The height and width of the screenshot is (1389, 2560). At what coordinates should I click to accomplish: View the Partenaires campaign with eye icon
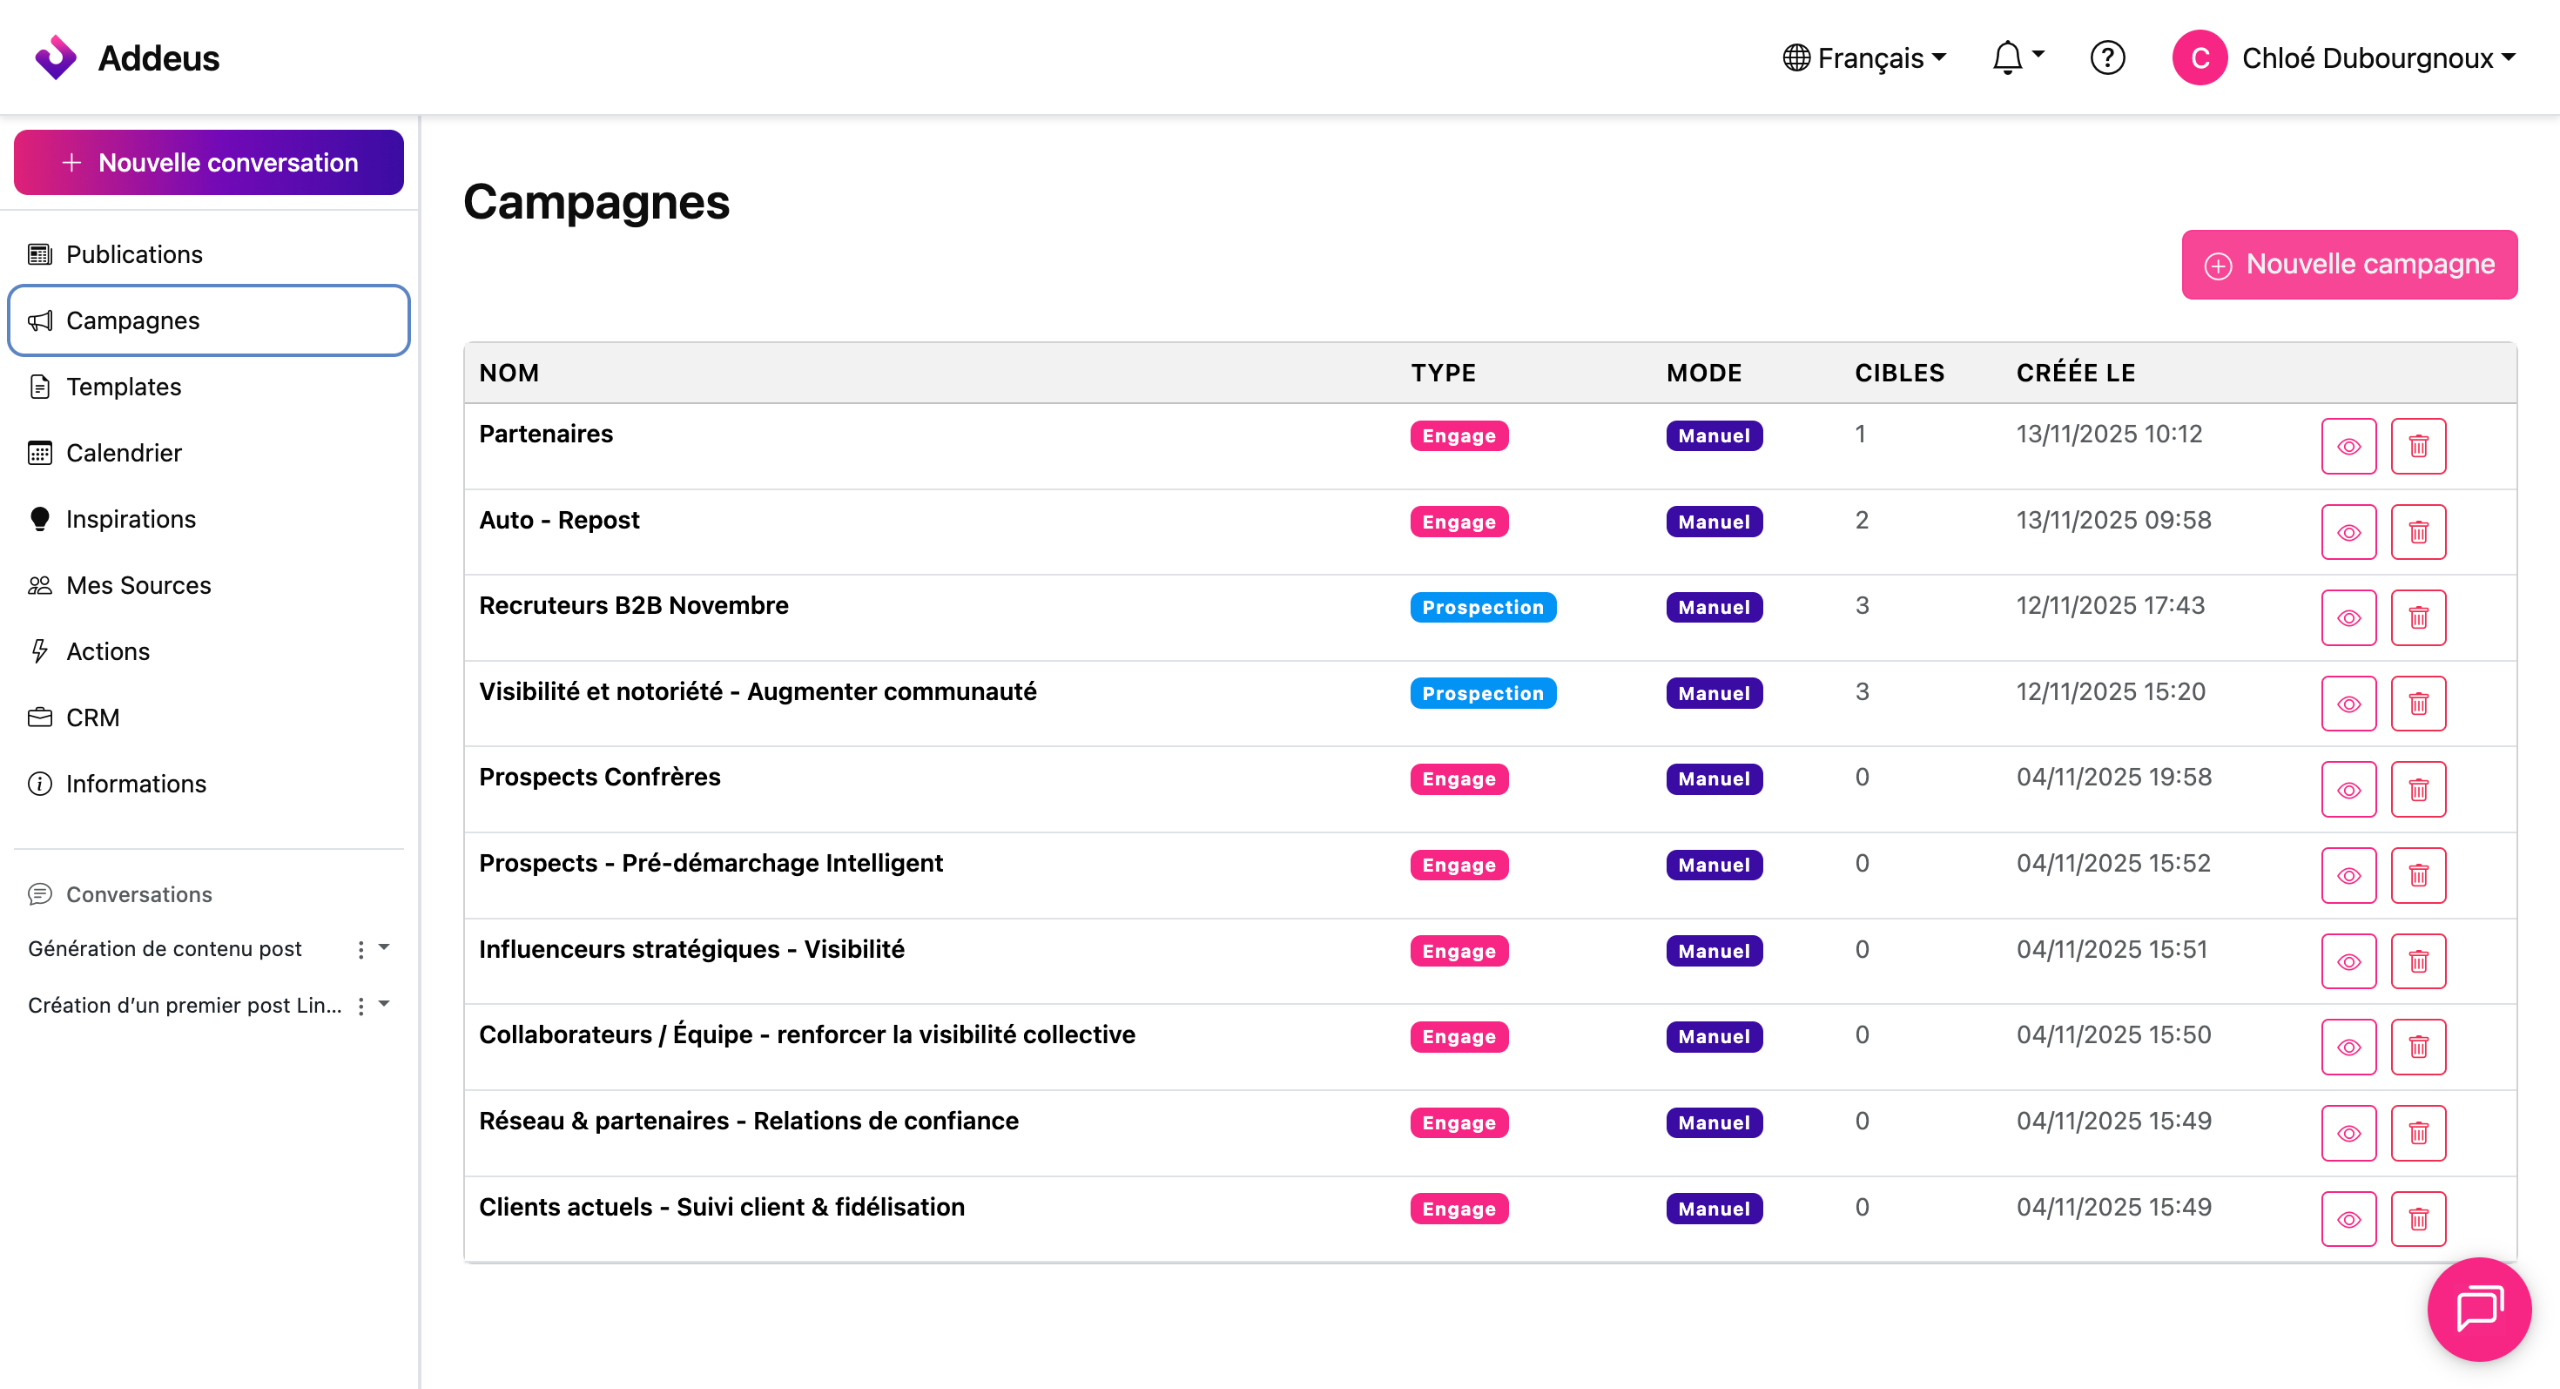click(2347, 446)
